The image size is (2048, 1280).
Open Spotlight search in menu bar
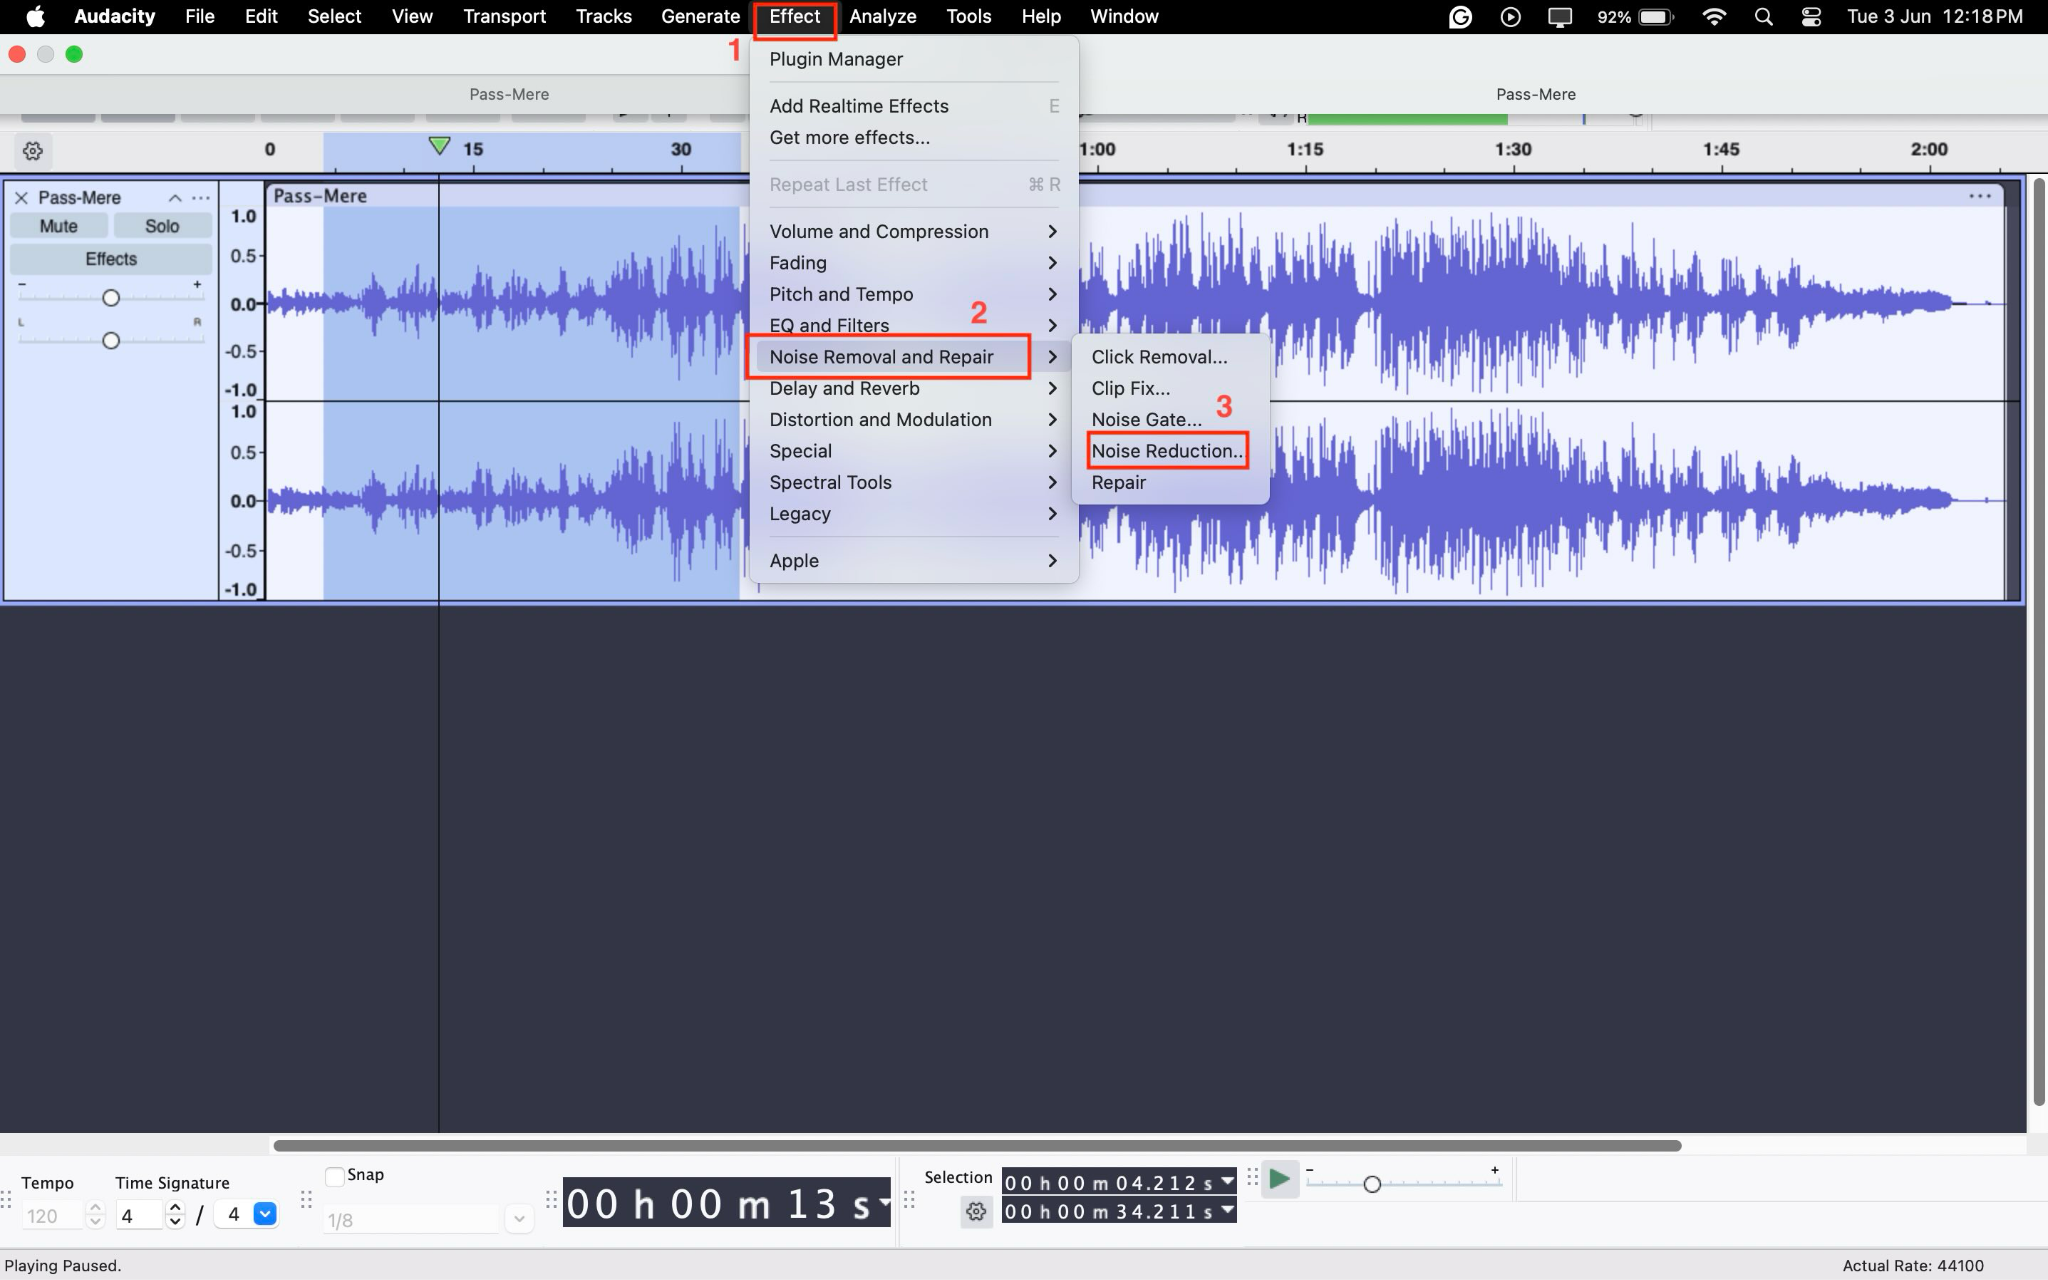pyautogui.click(x=1763, y=16)
